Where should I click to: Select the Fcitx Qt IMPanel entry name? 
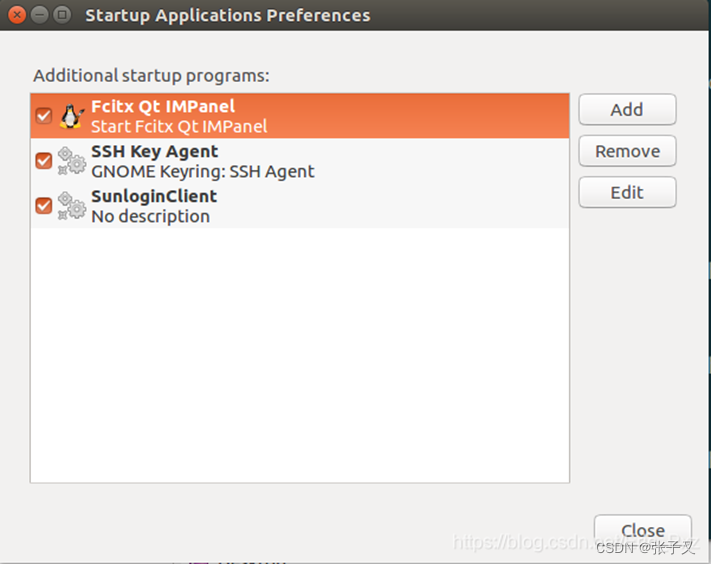tap(162, 106)
